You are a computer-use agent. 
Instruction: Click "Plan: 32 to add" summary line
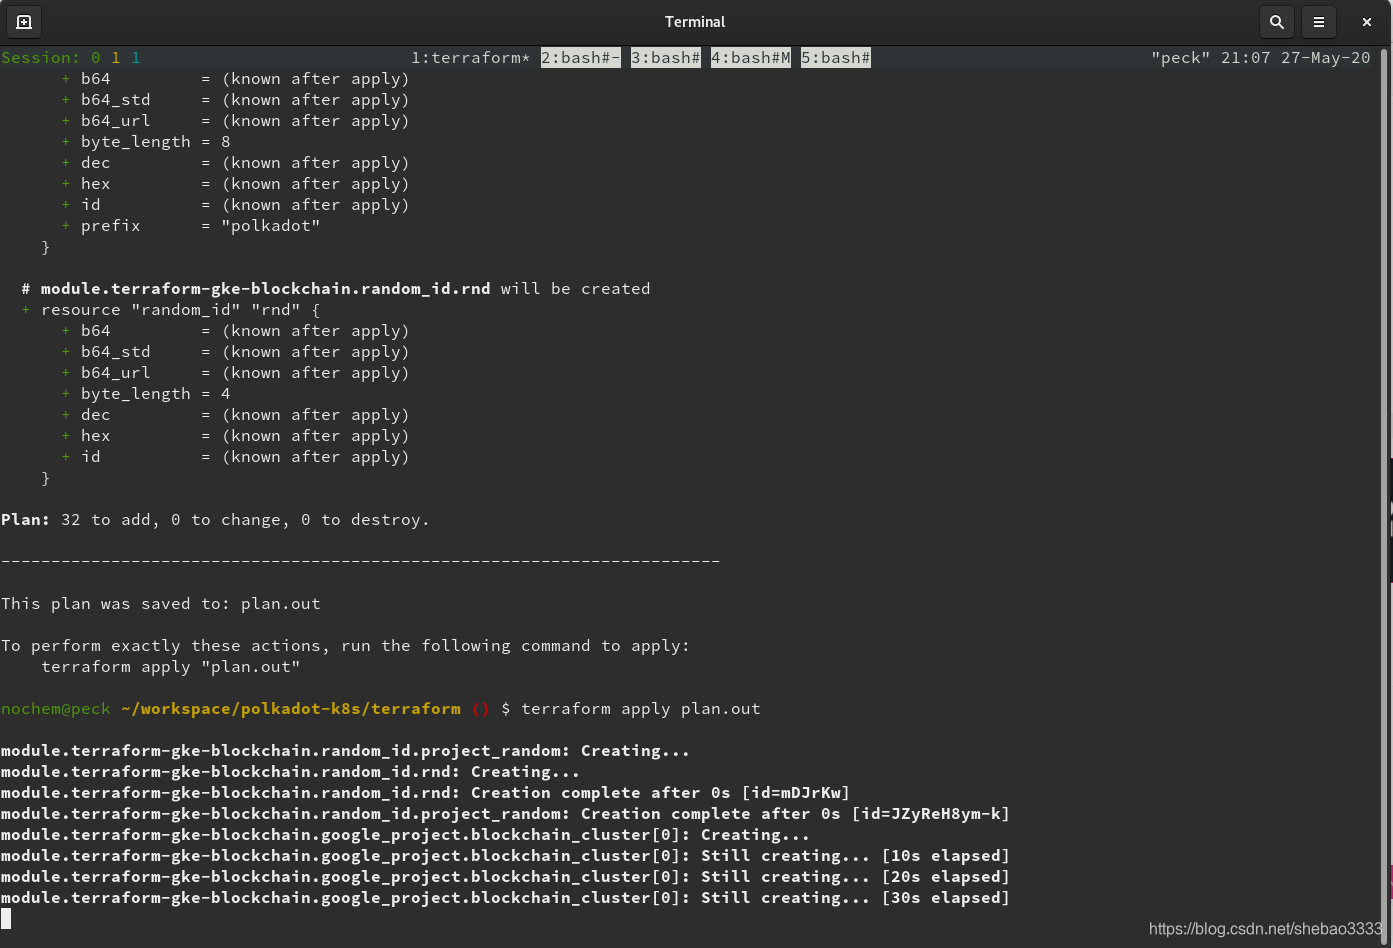[x=215, y=520]
